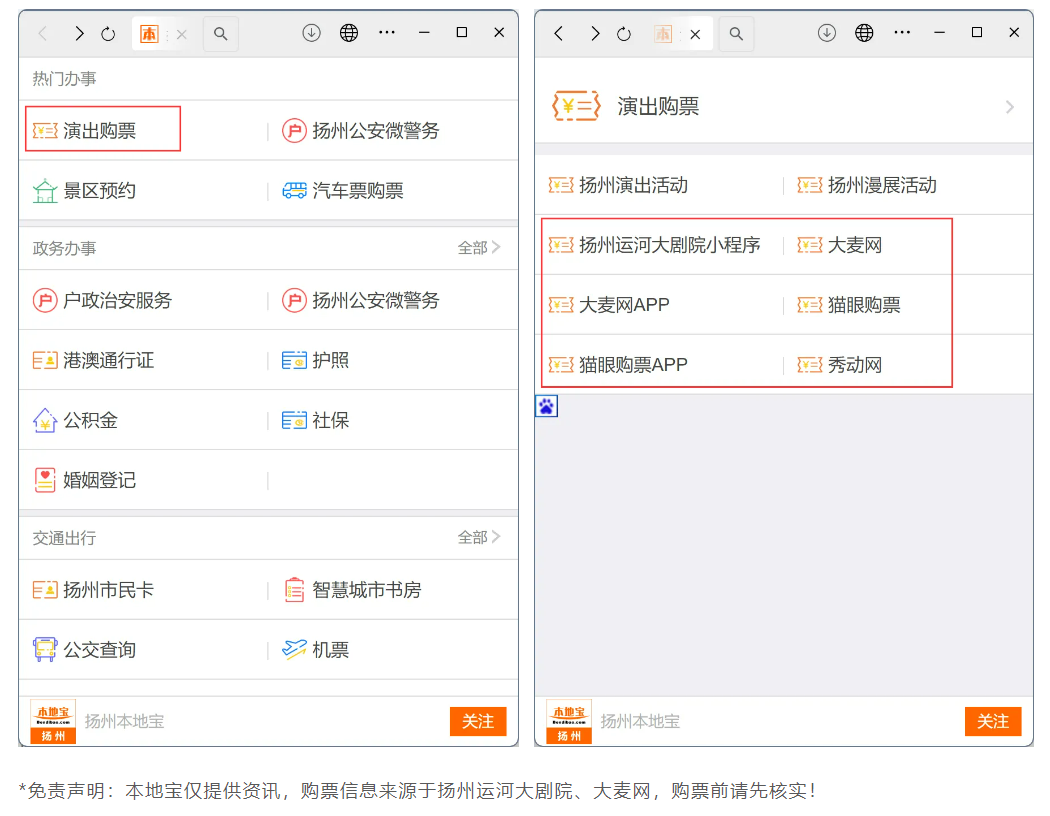The width and height of the screenshot is (1050, 816).
Task: Click download icon in right window
Action: tap(827, 32)
